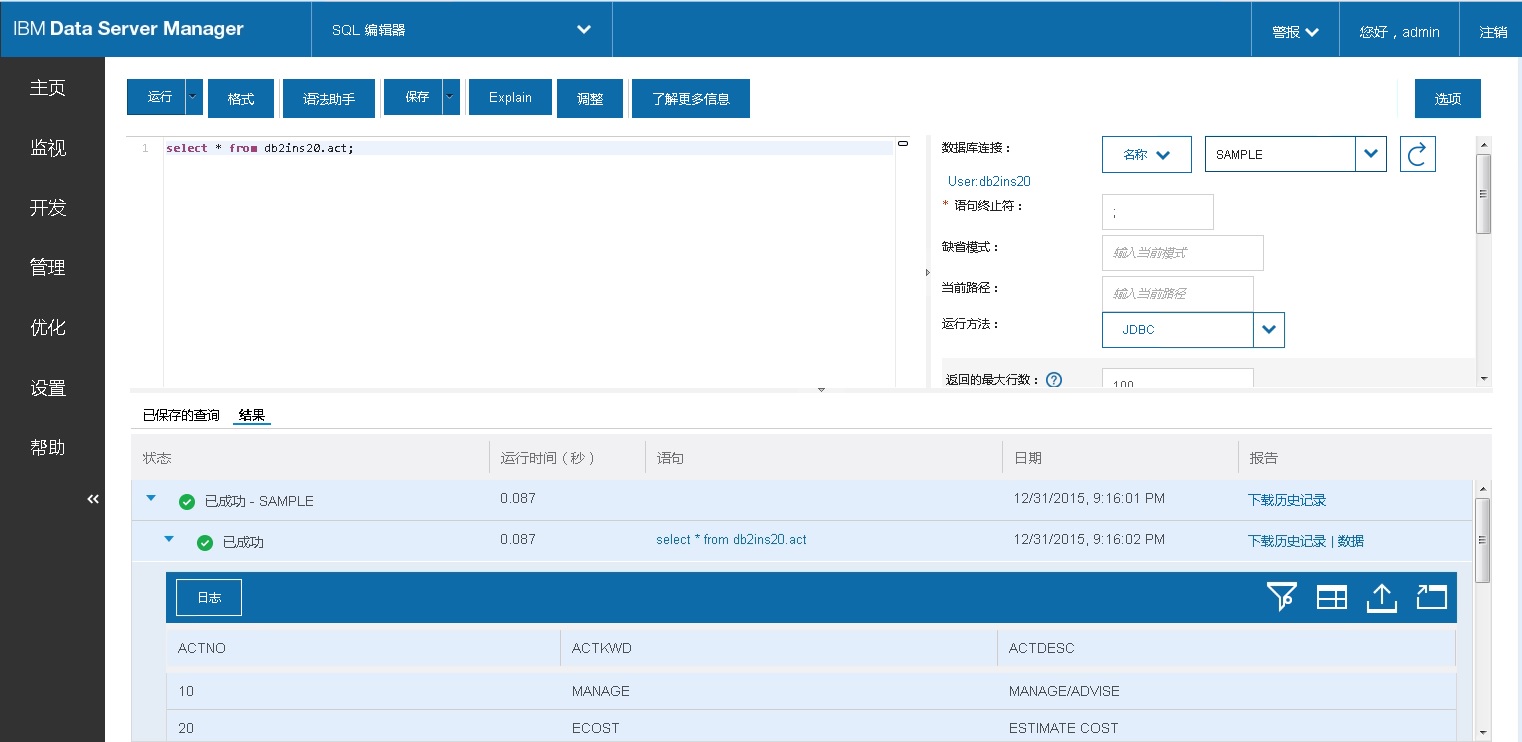Switch to the 已保存的查询 tab
Screen dimensions: 1522x742
[180, 414]
